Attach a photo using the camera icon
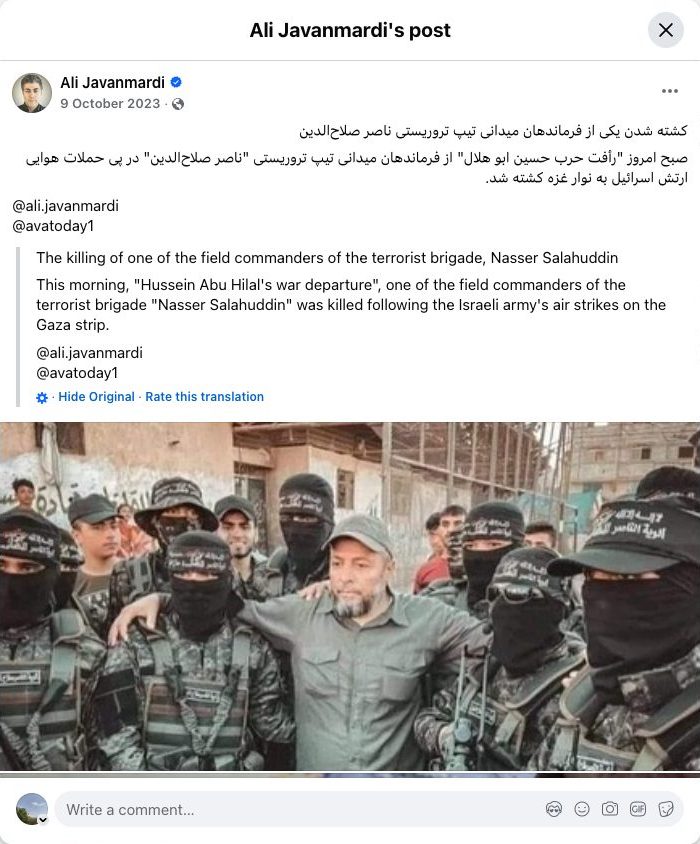The width and height of the screenshot is (700, 844). [610, 808]
